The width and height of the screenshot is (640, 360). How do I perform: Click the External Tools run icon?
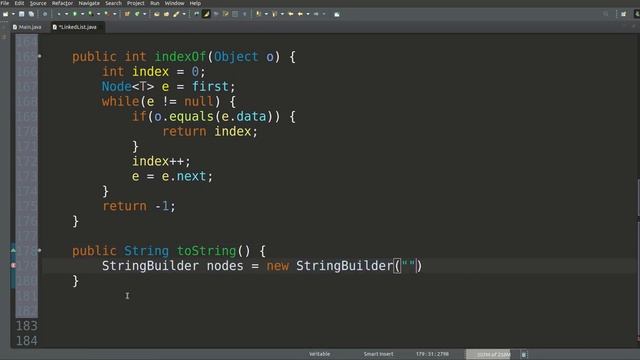coord(106,14)
